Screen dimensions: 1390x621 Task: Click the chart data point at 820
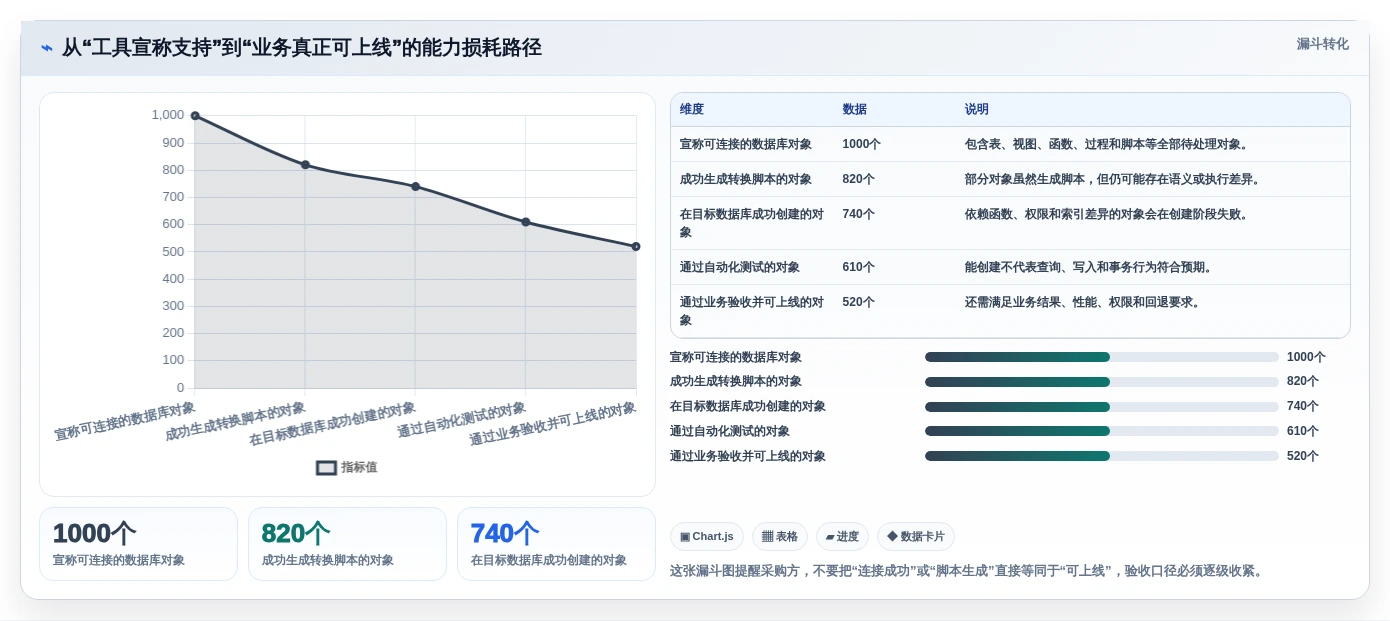click(305, 165)
